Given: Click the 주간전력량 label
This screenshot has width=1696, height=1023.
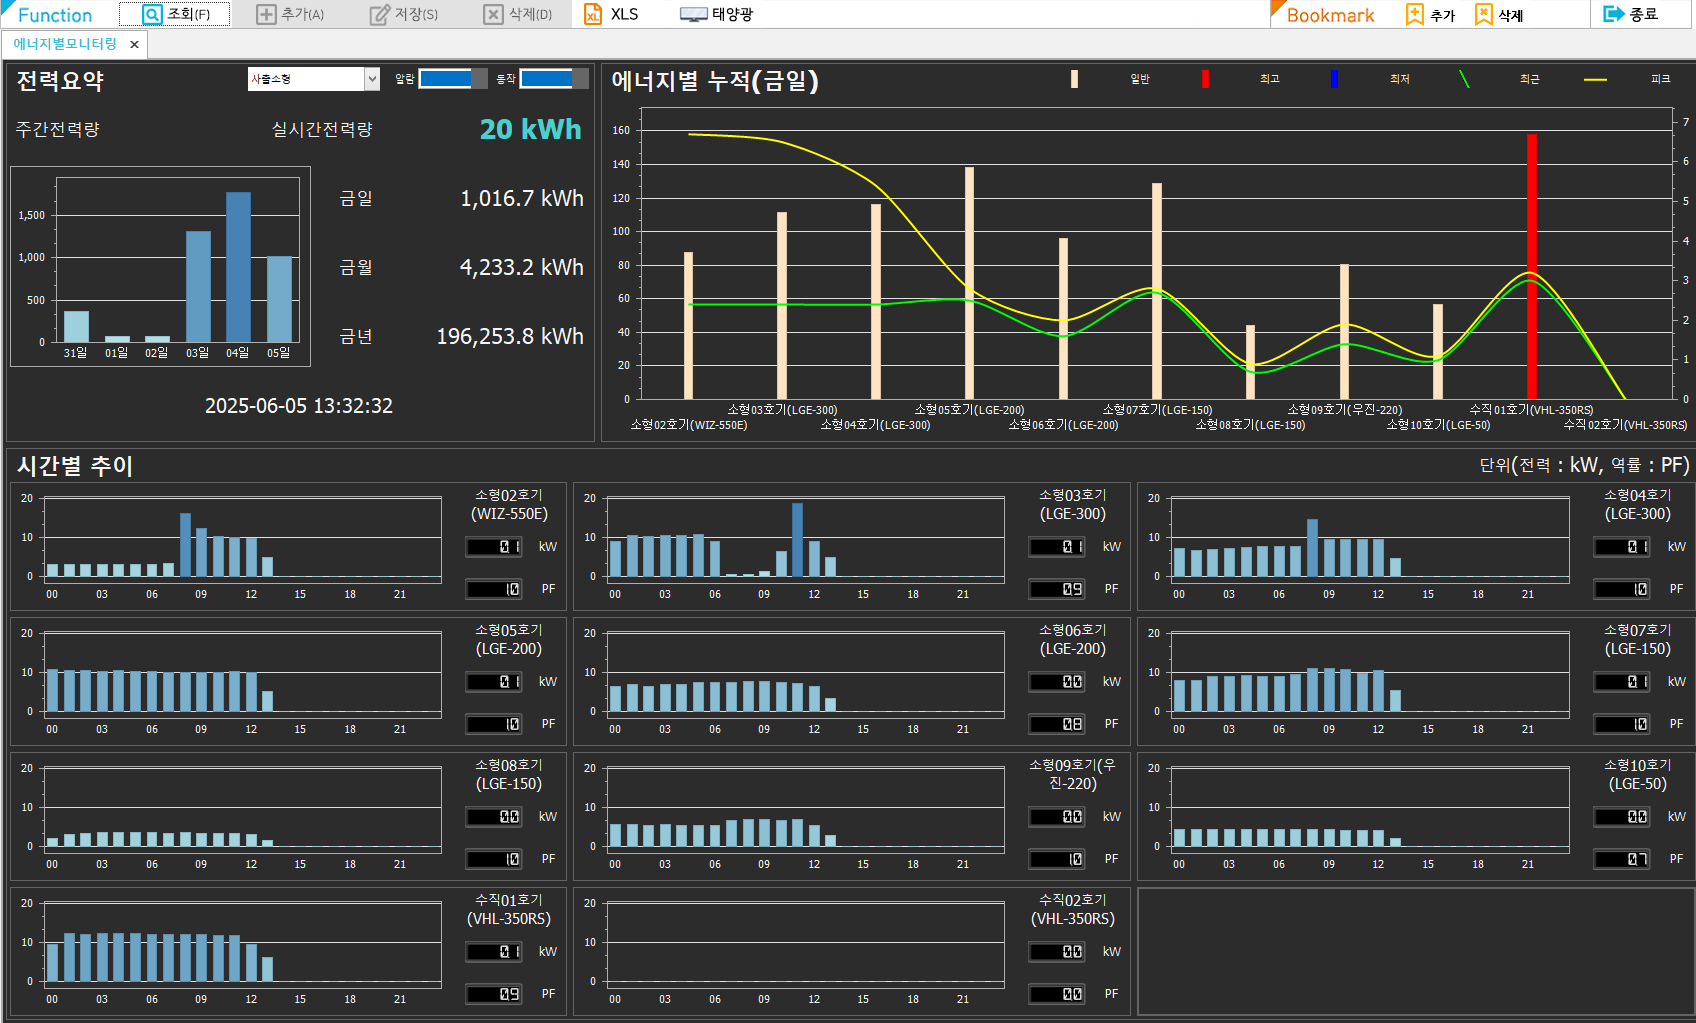Looking at the screenshot, I should pyautogui.click(x=57, y=129).
